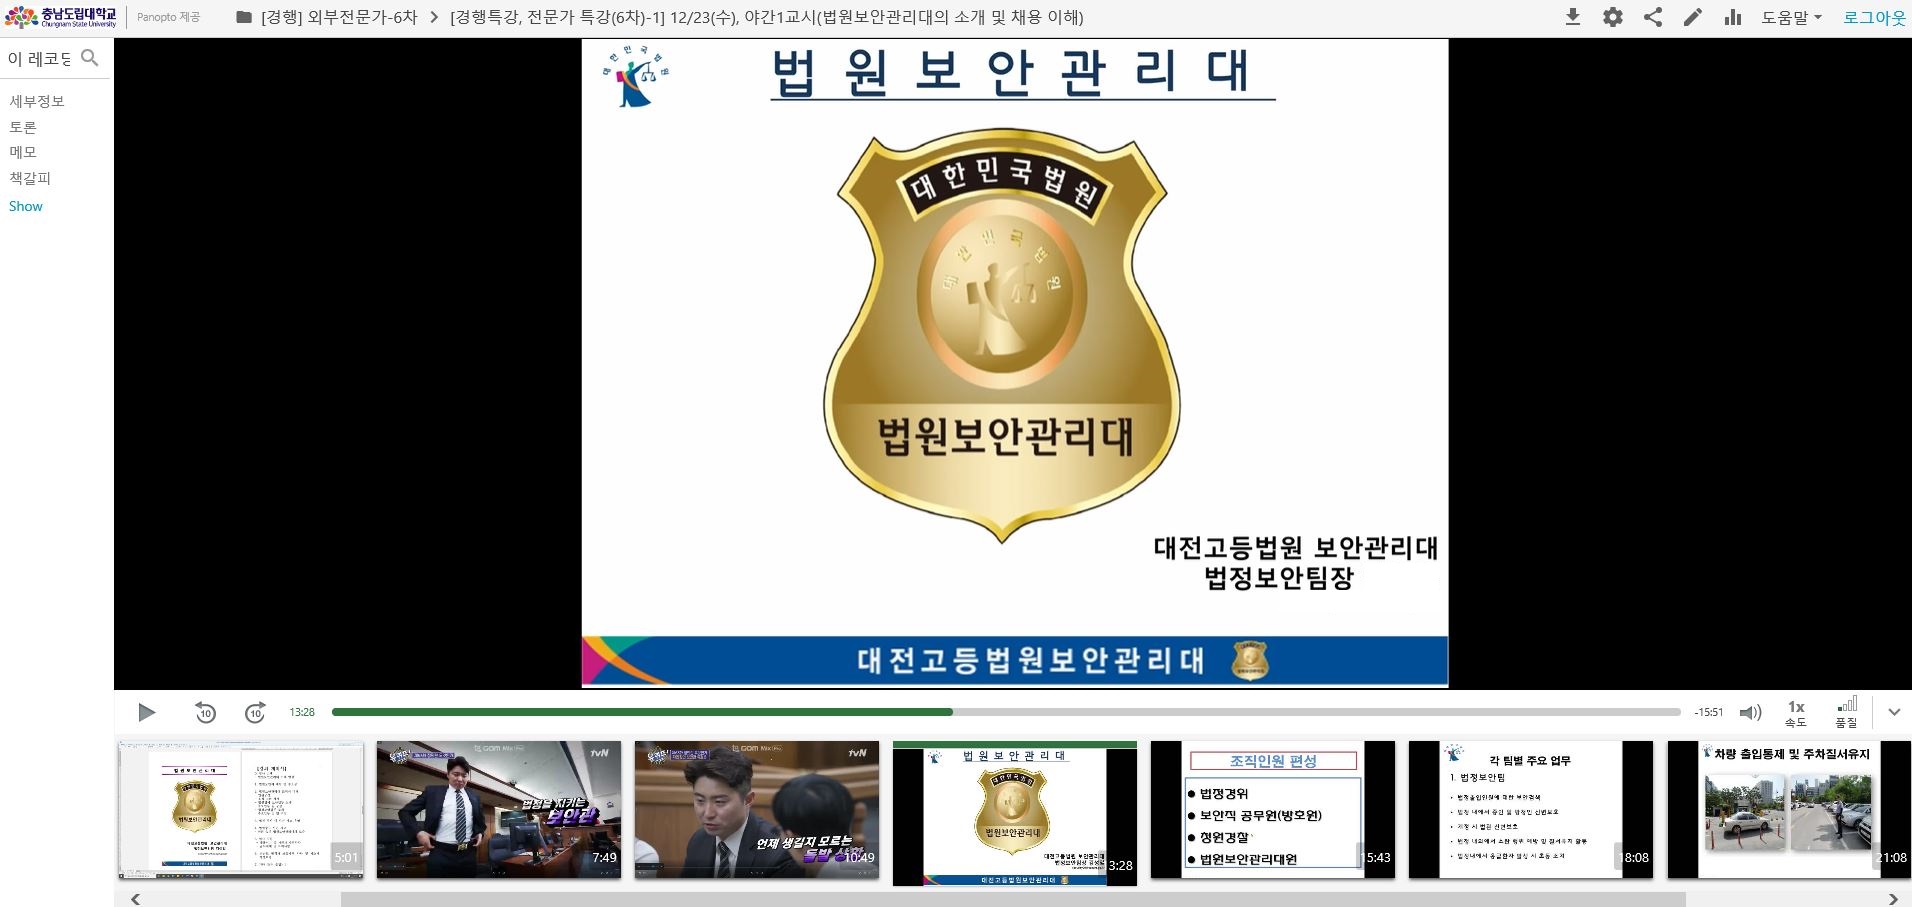
Task: Download the recording via the download icon
Action: point(1572,17)
